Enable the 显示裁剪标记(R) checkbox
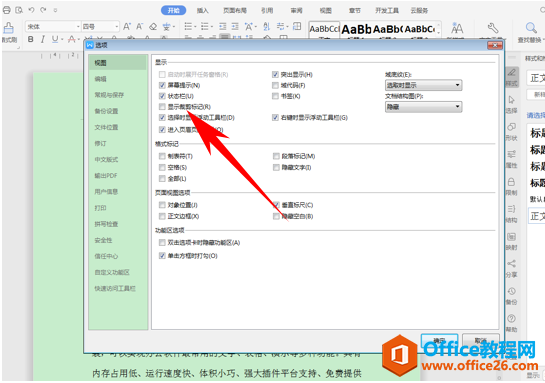 point(162,107)
